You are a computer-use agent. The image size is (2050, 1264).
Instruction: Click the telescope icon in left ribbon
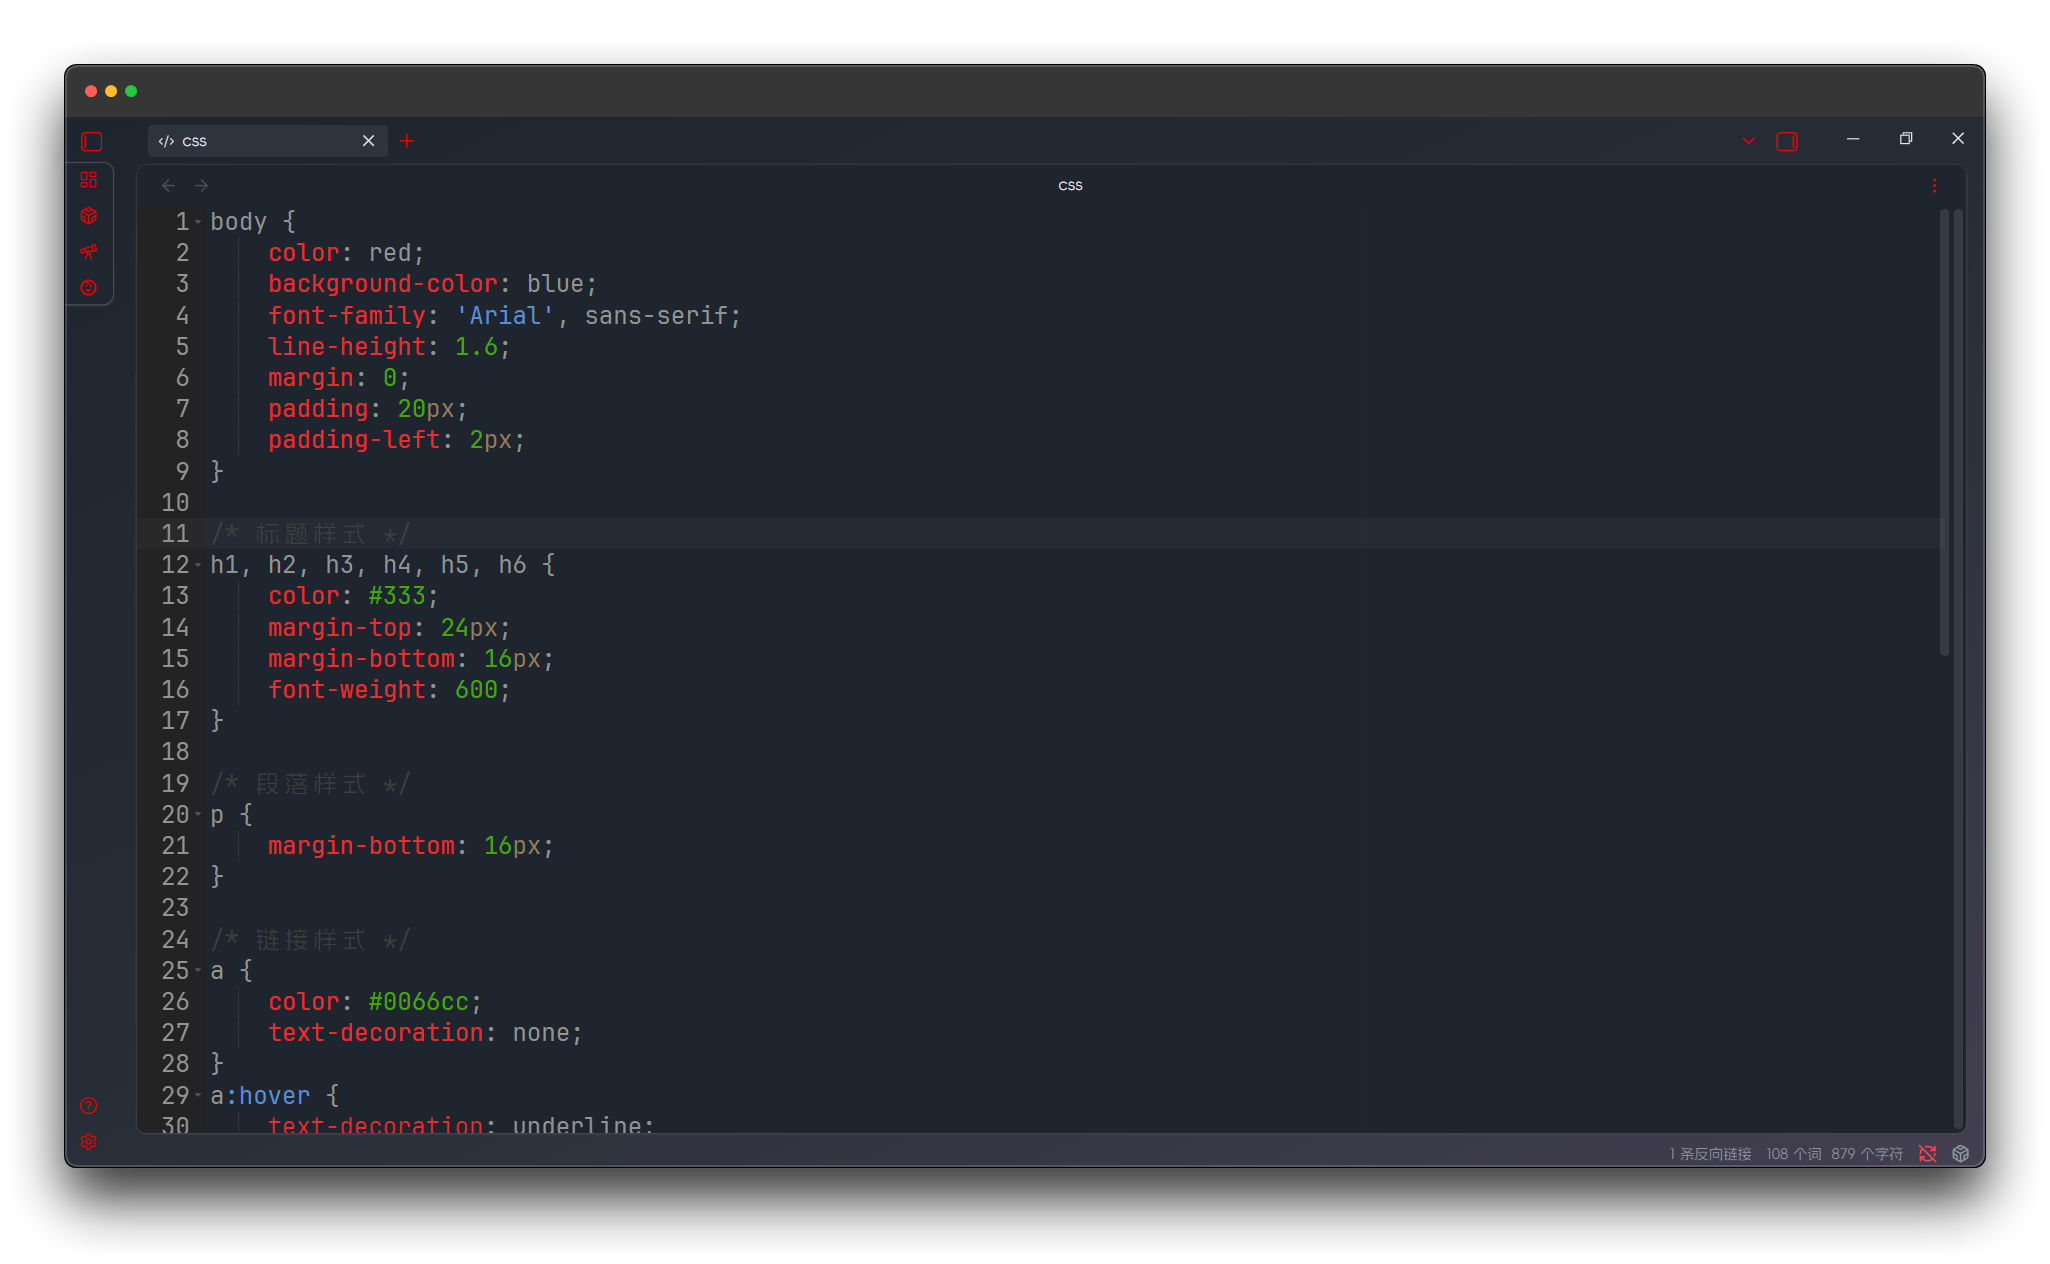coord(89,251)
